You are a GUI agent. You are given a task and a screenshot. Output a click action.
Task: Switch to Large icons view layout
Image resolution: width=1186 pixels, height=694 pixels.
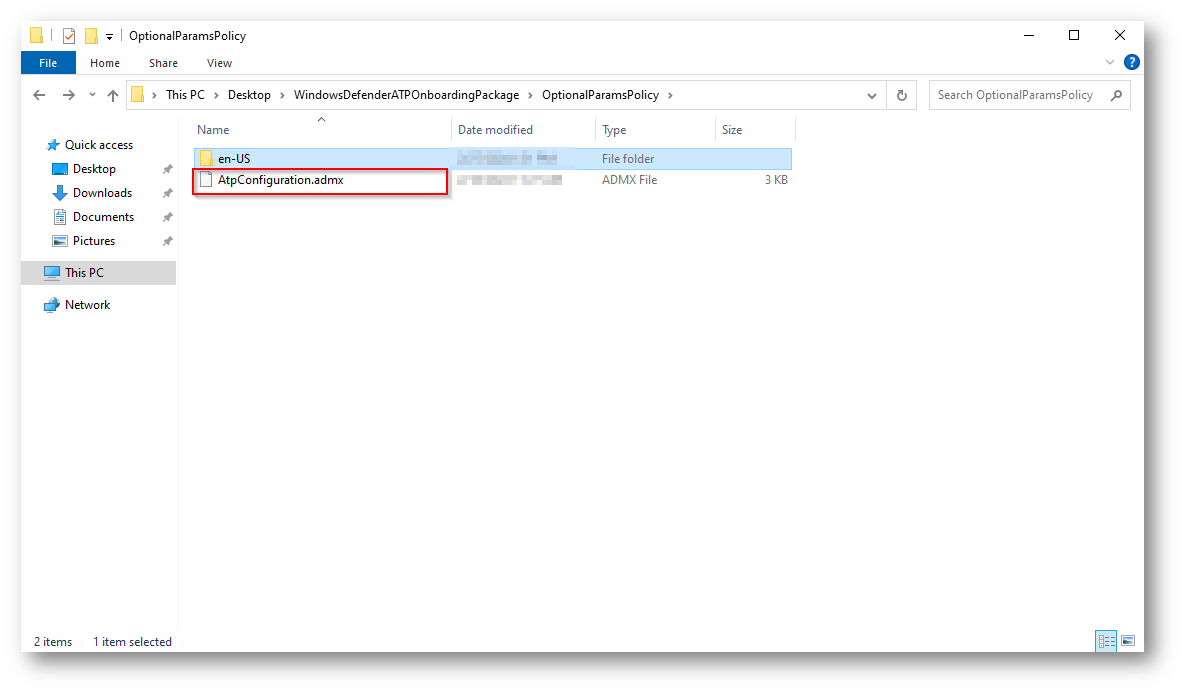pos(1128,641)
